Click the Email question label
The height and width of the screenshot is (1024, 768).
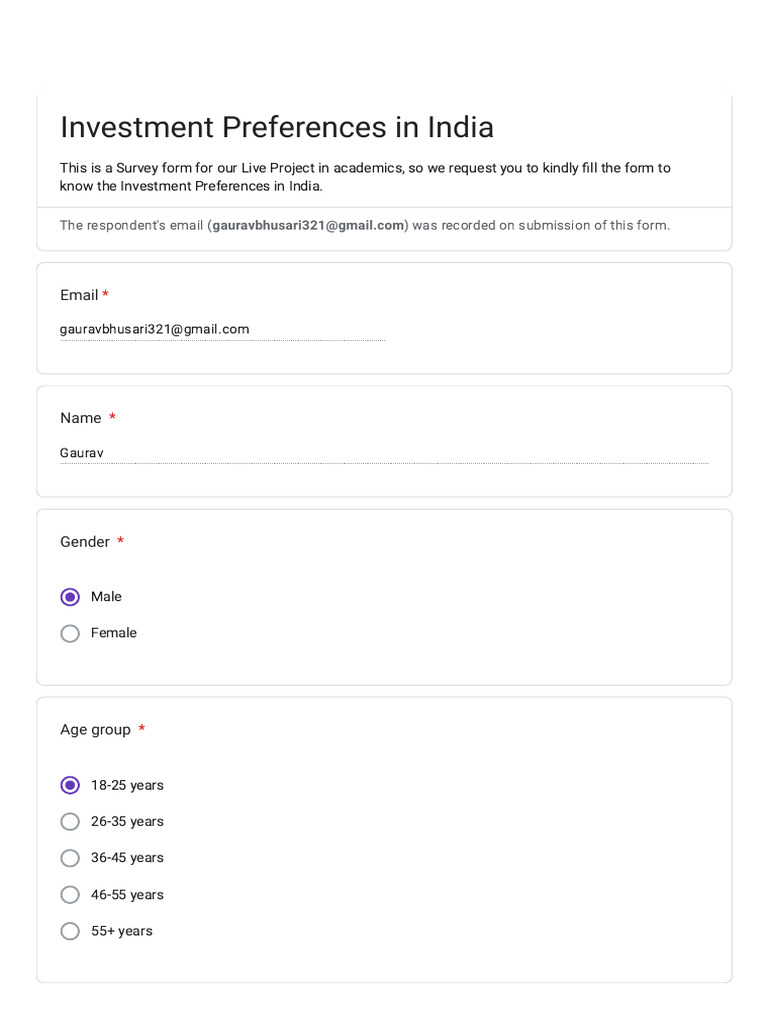(79, 295)
